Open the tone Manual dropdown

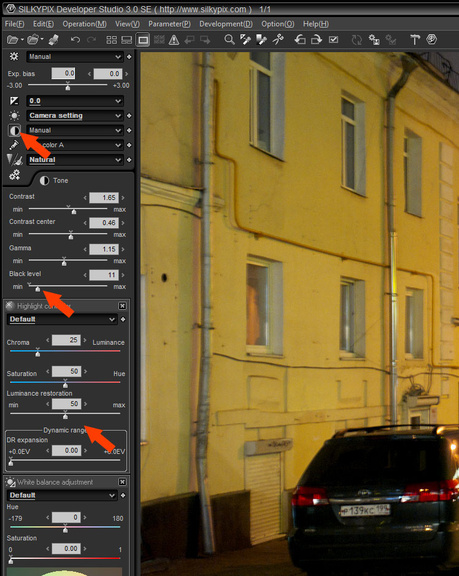(75, 130)
